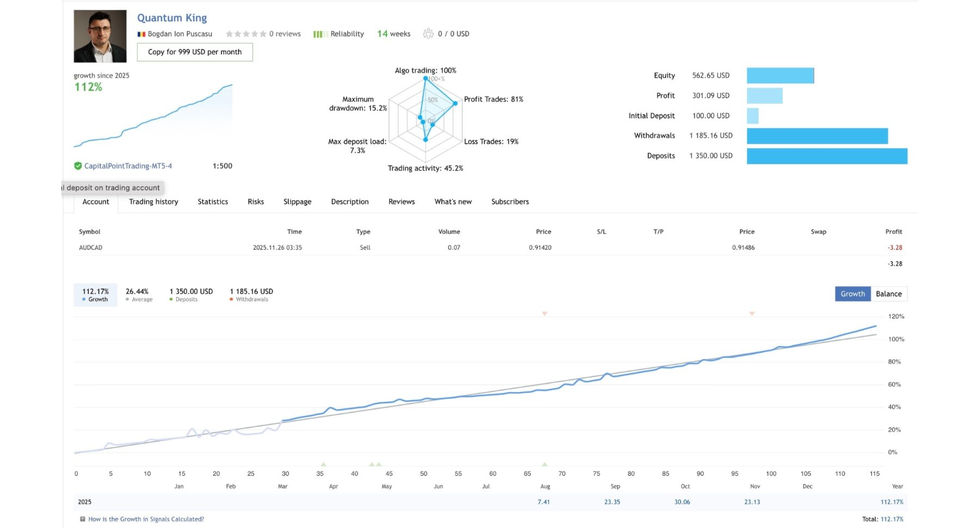The image size is (979, 528).
Task: Click the help icon beside growth question
Action: tap(82, 519)
